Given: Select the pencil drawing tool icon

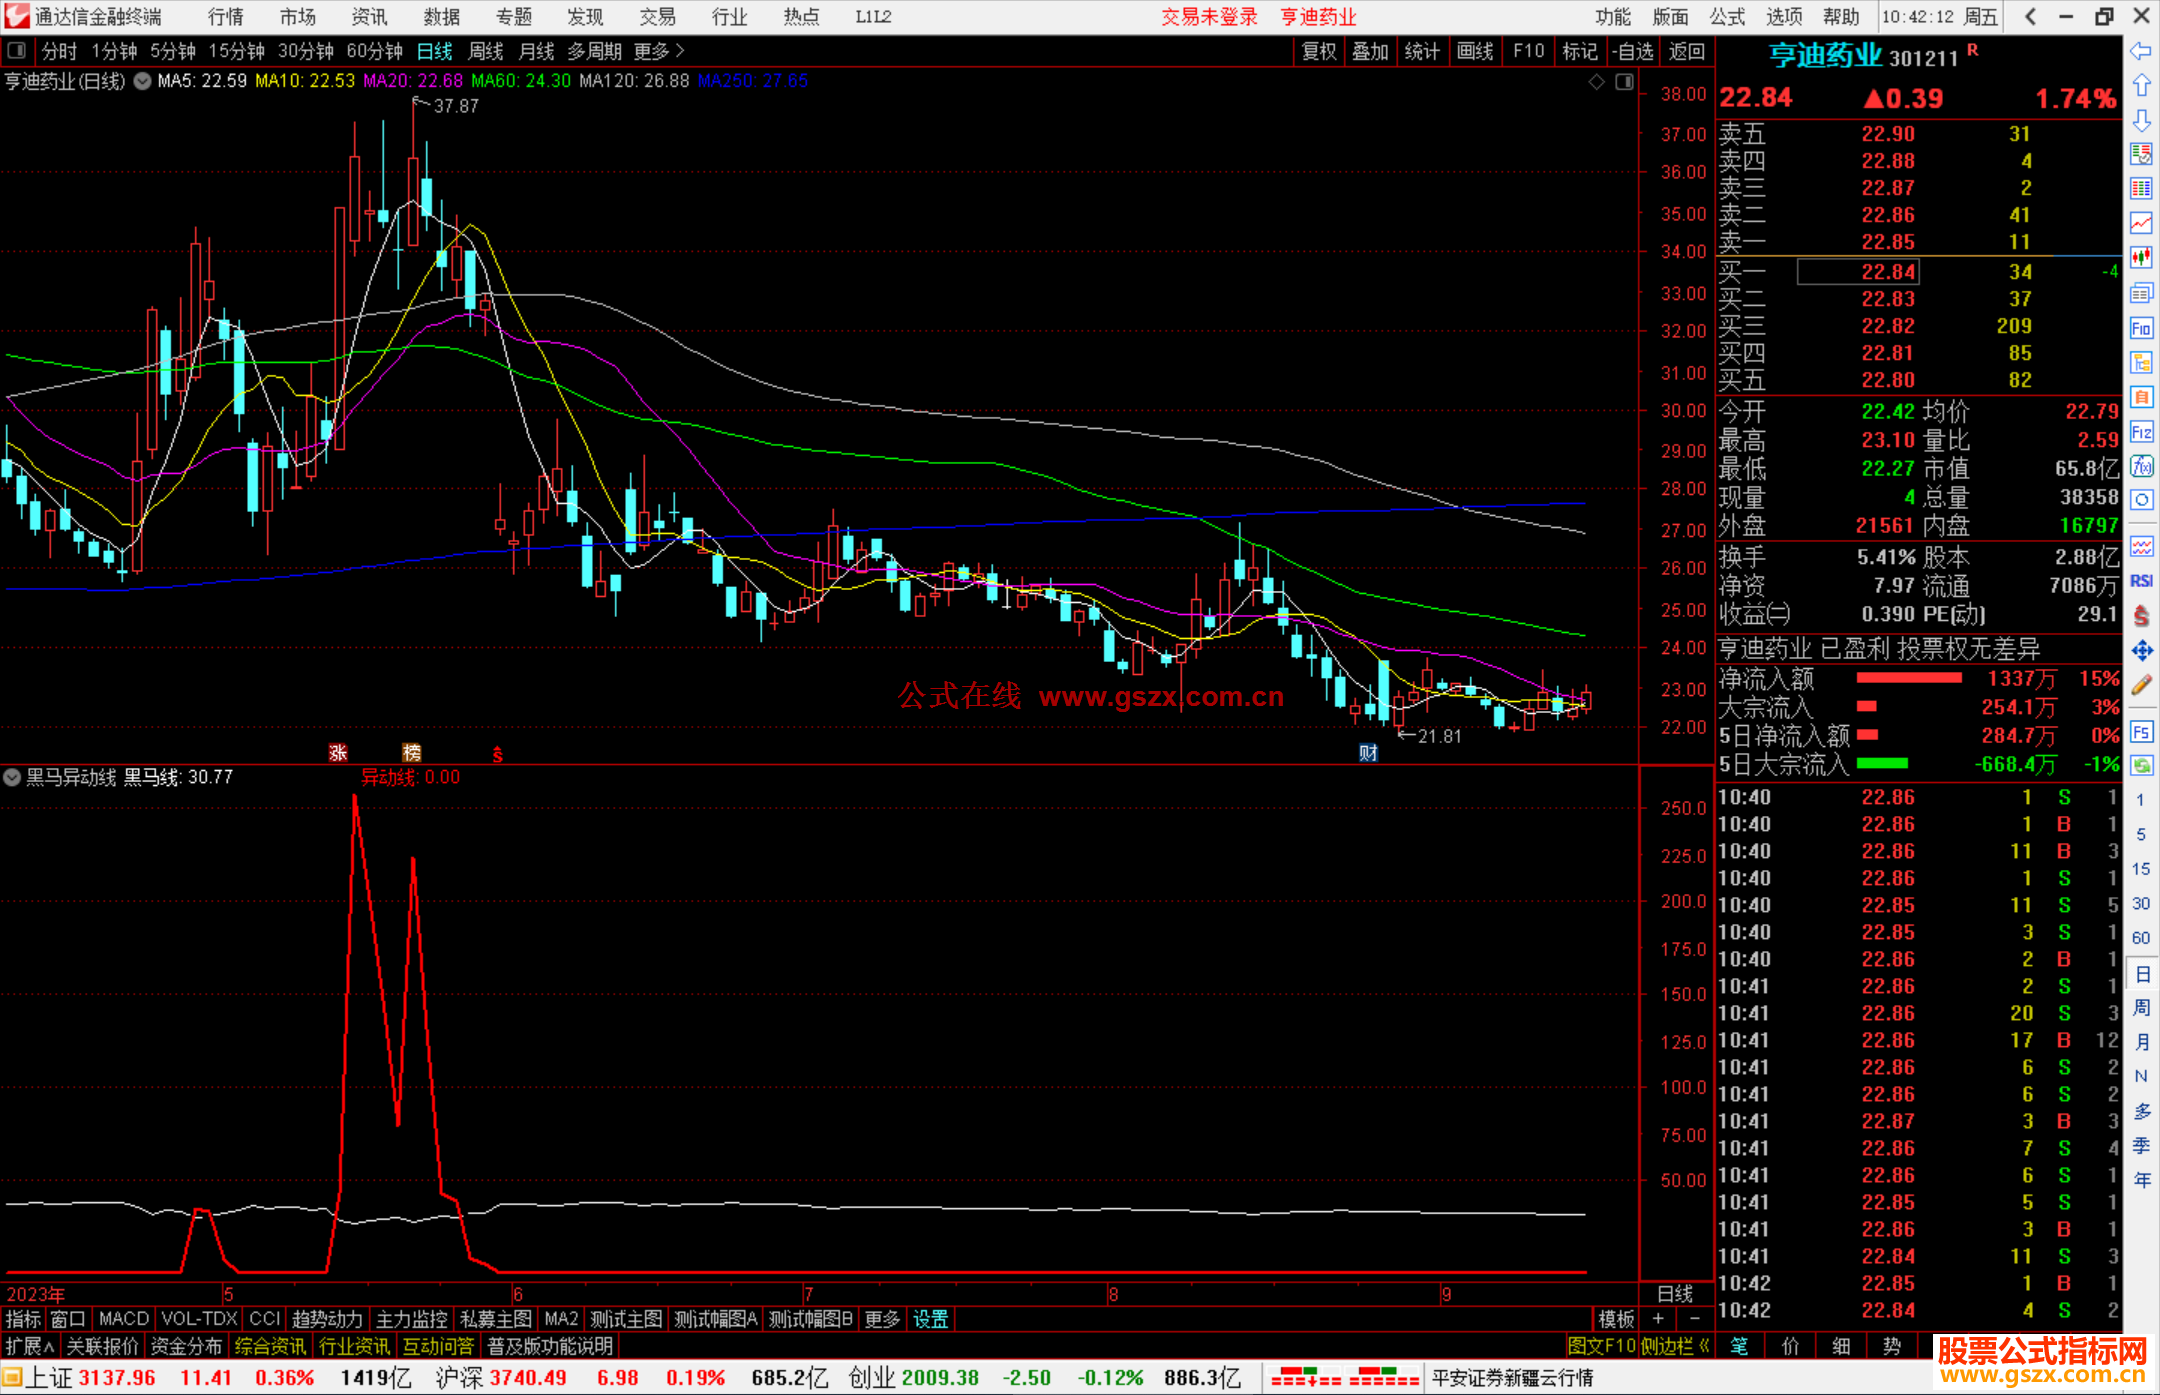Looking at the screenshot, I should click(x=2141, y=685).
